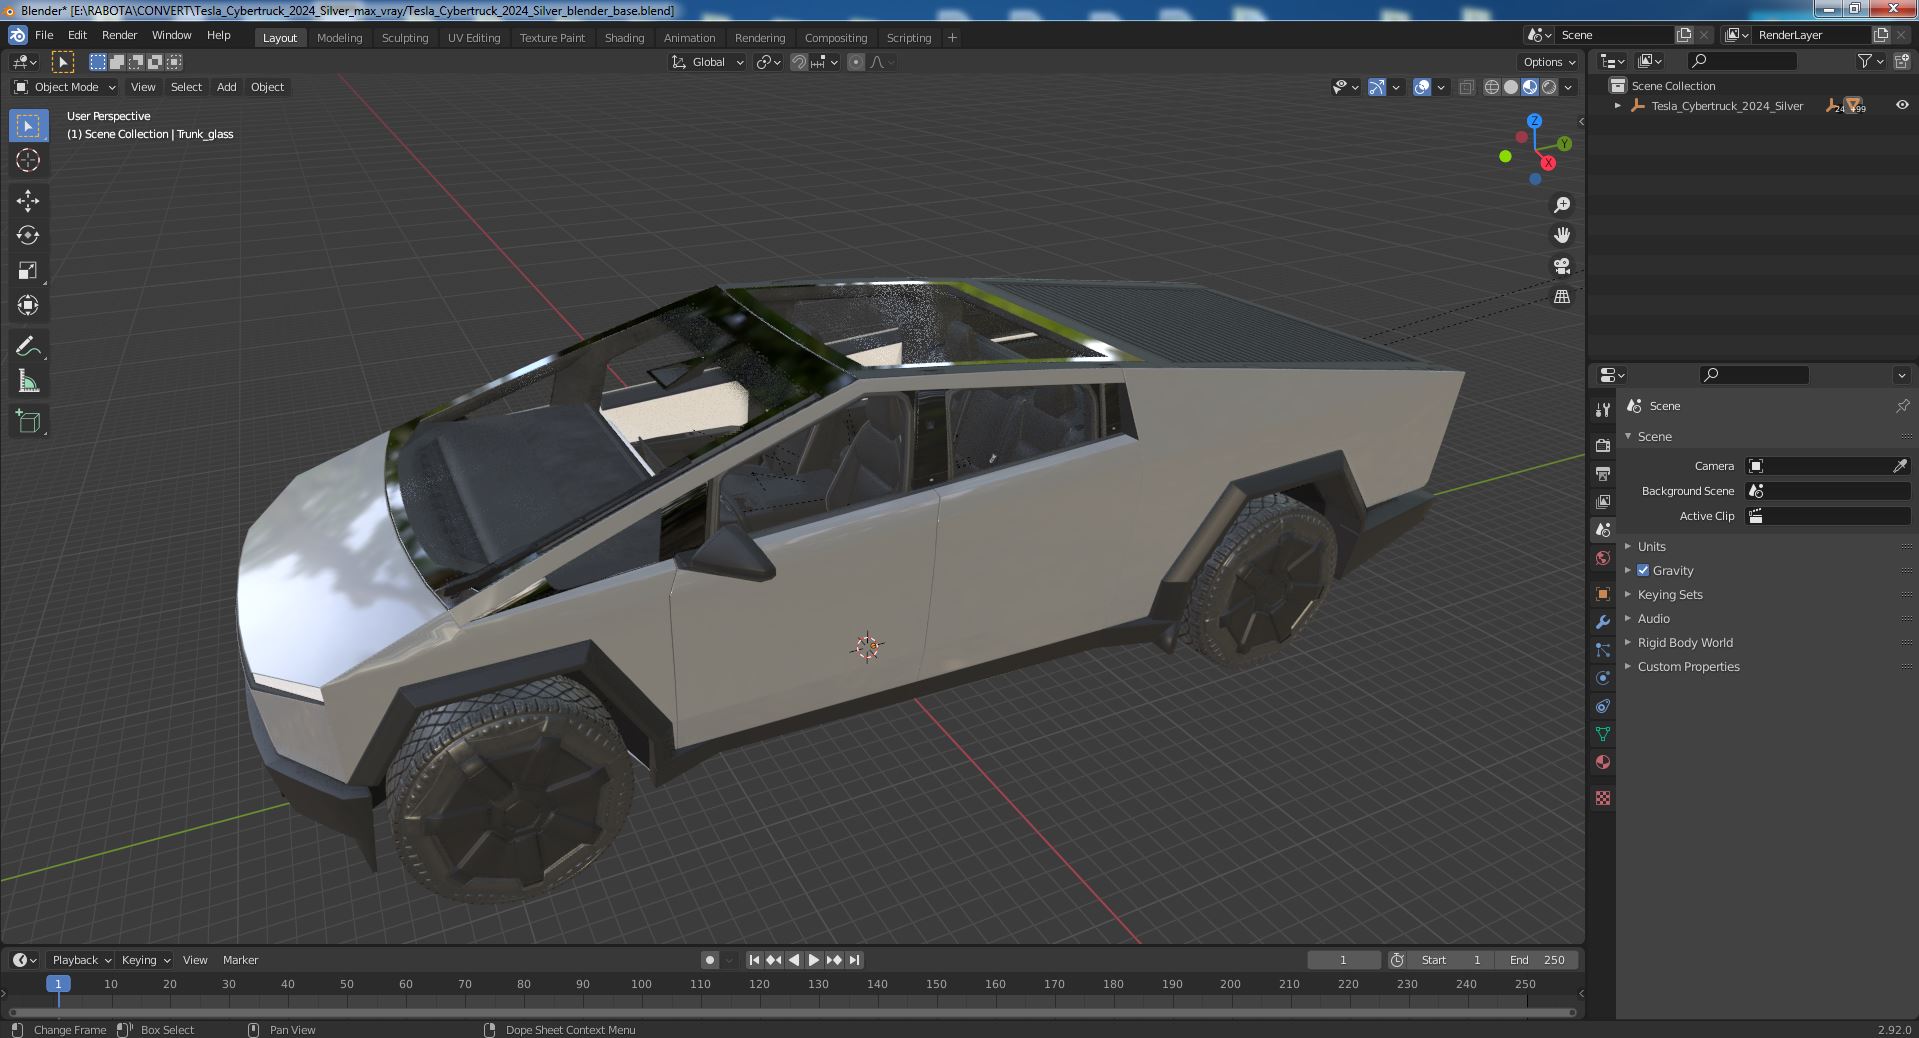The width and height of the screenshot is (1919, 1038).
Task: Expand the Rigid Body World panel
Action: tap(1684, 642)
